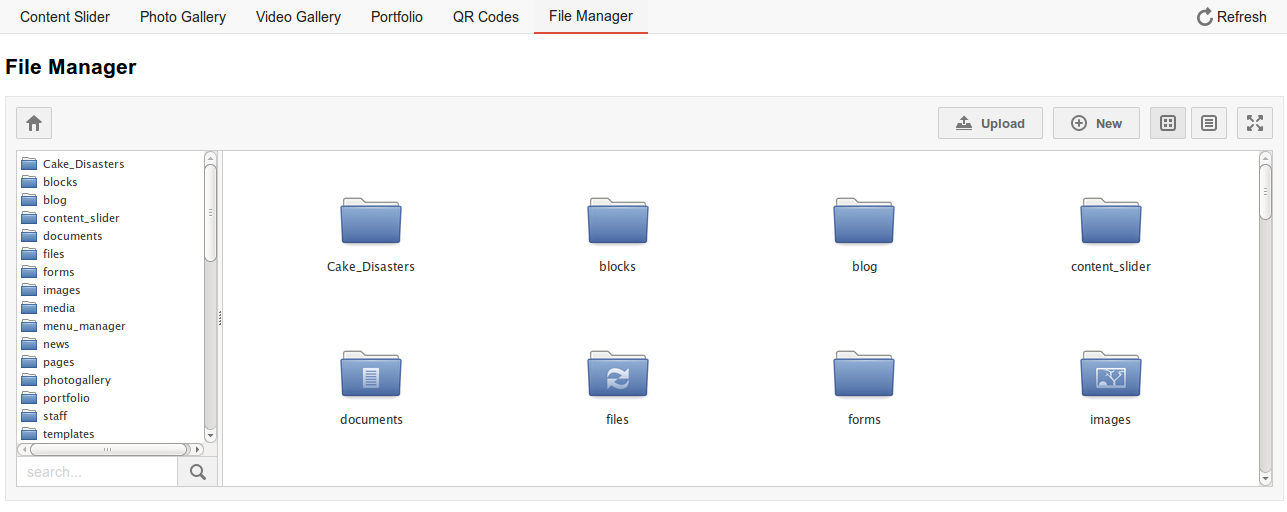
Task: Select menu_manager in the folder tree
Action: pos(84,326)
